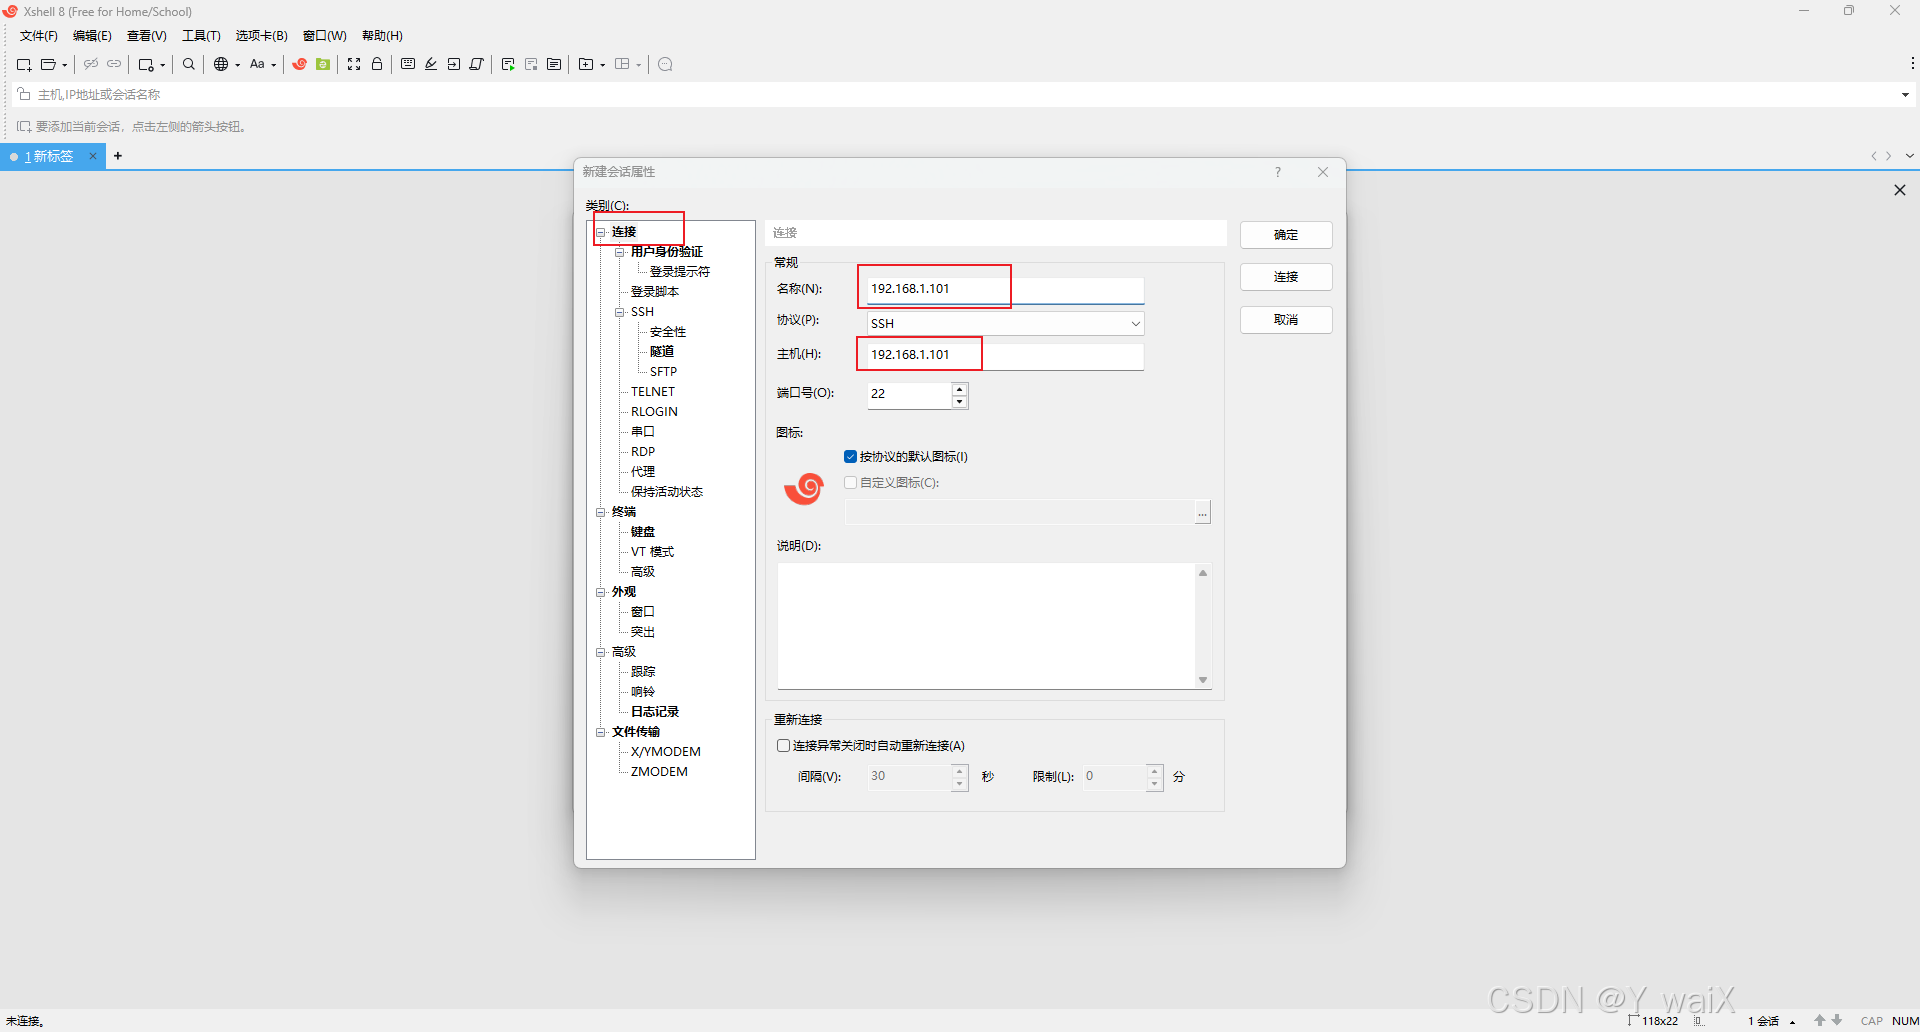
Task: Open the 选项卡(B) menu
Action: [261, 36]
